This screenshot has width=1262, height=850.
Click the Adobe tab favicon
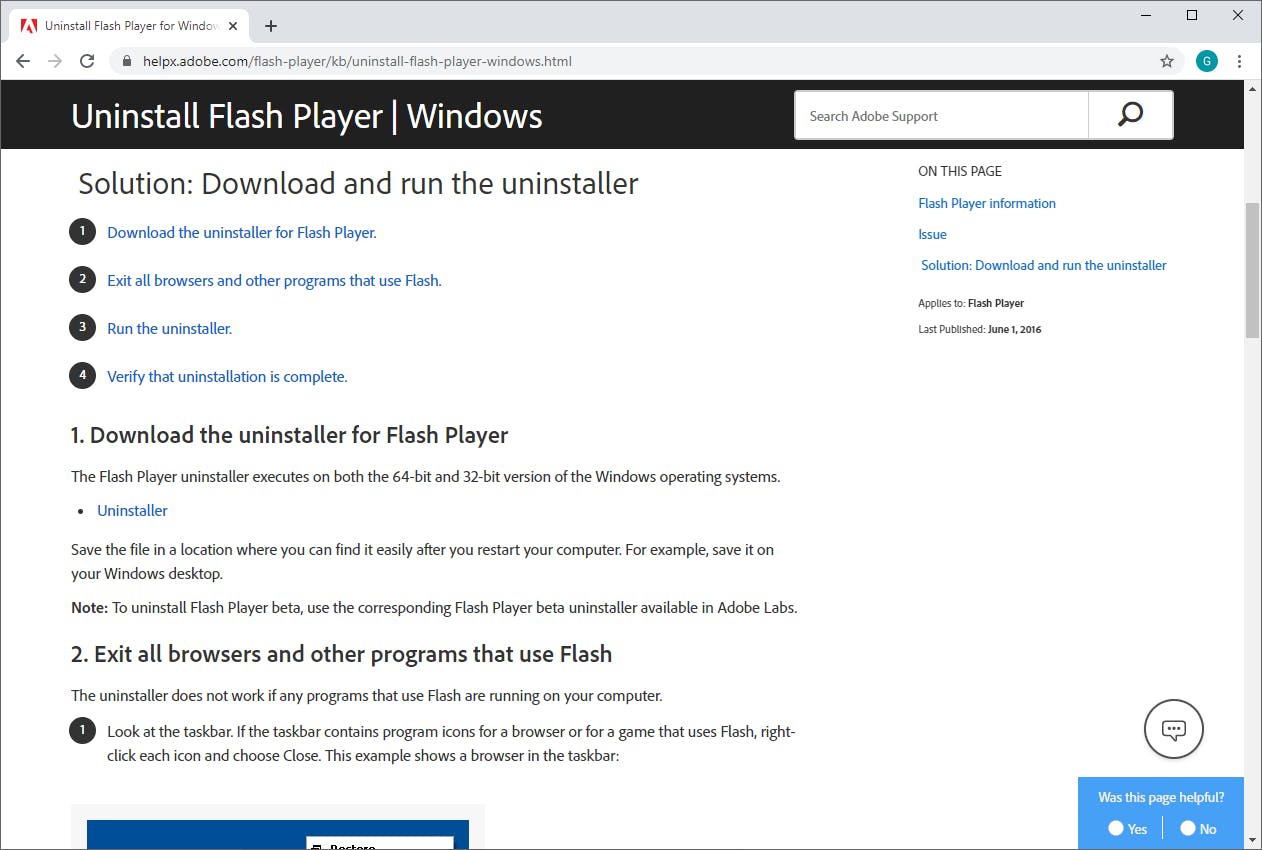pyautogui.click(x=29, y=26)
